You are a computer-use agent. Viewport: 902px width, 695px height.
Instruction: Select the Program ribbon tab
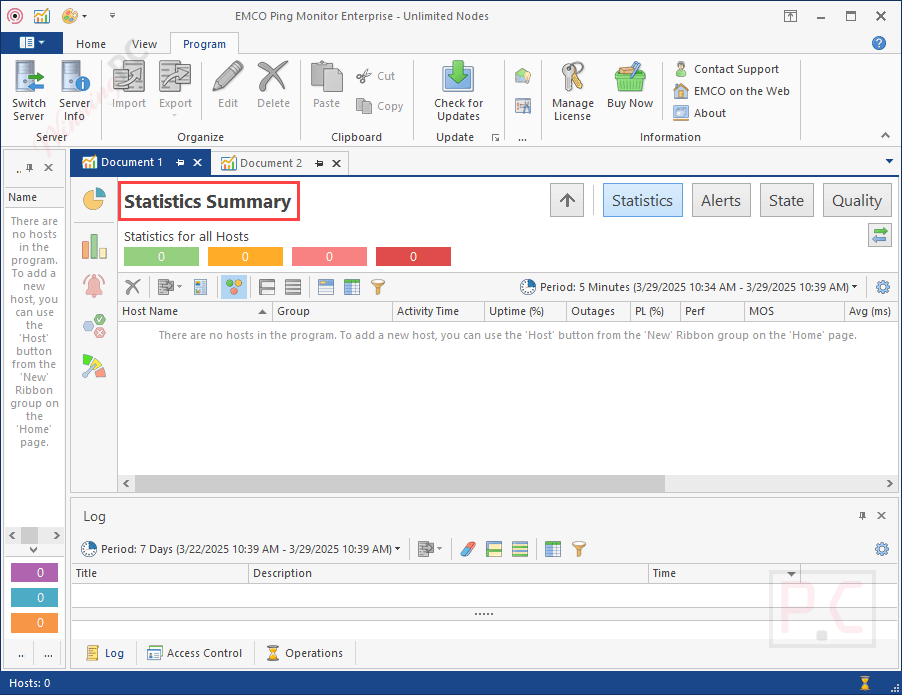(204, 44)
